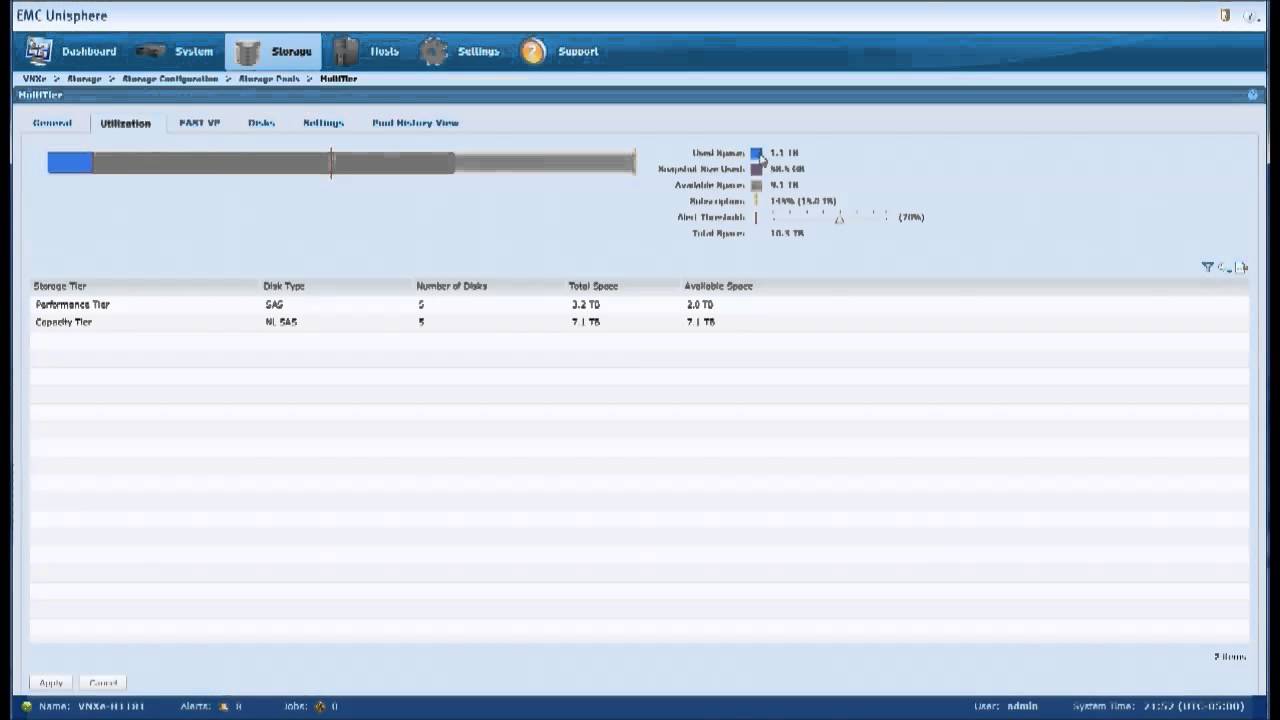Click the 3.2 TB total space cell

click(x=586, y=304)
